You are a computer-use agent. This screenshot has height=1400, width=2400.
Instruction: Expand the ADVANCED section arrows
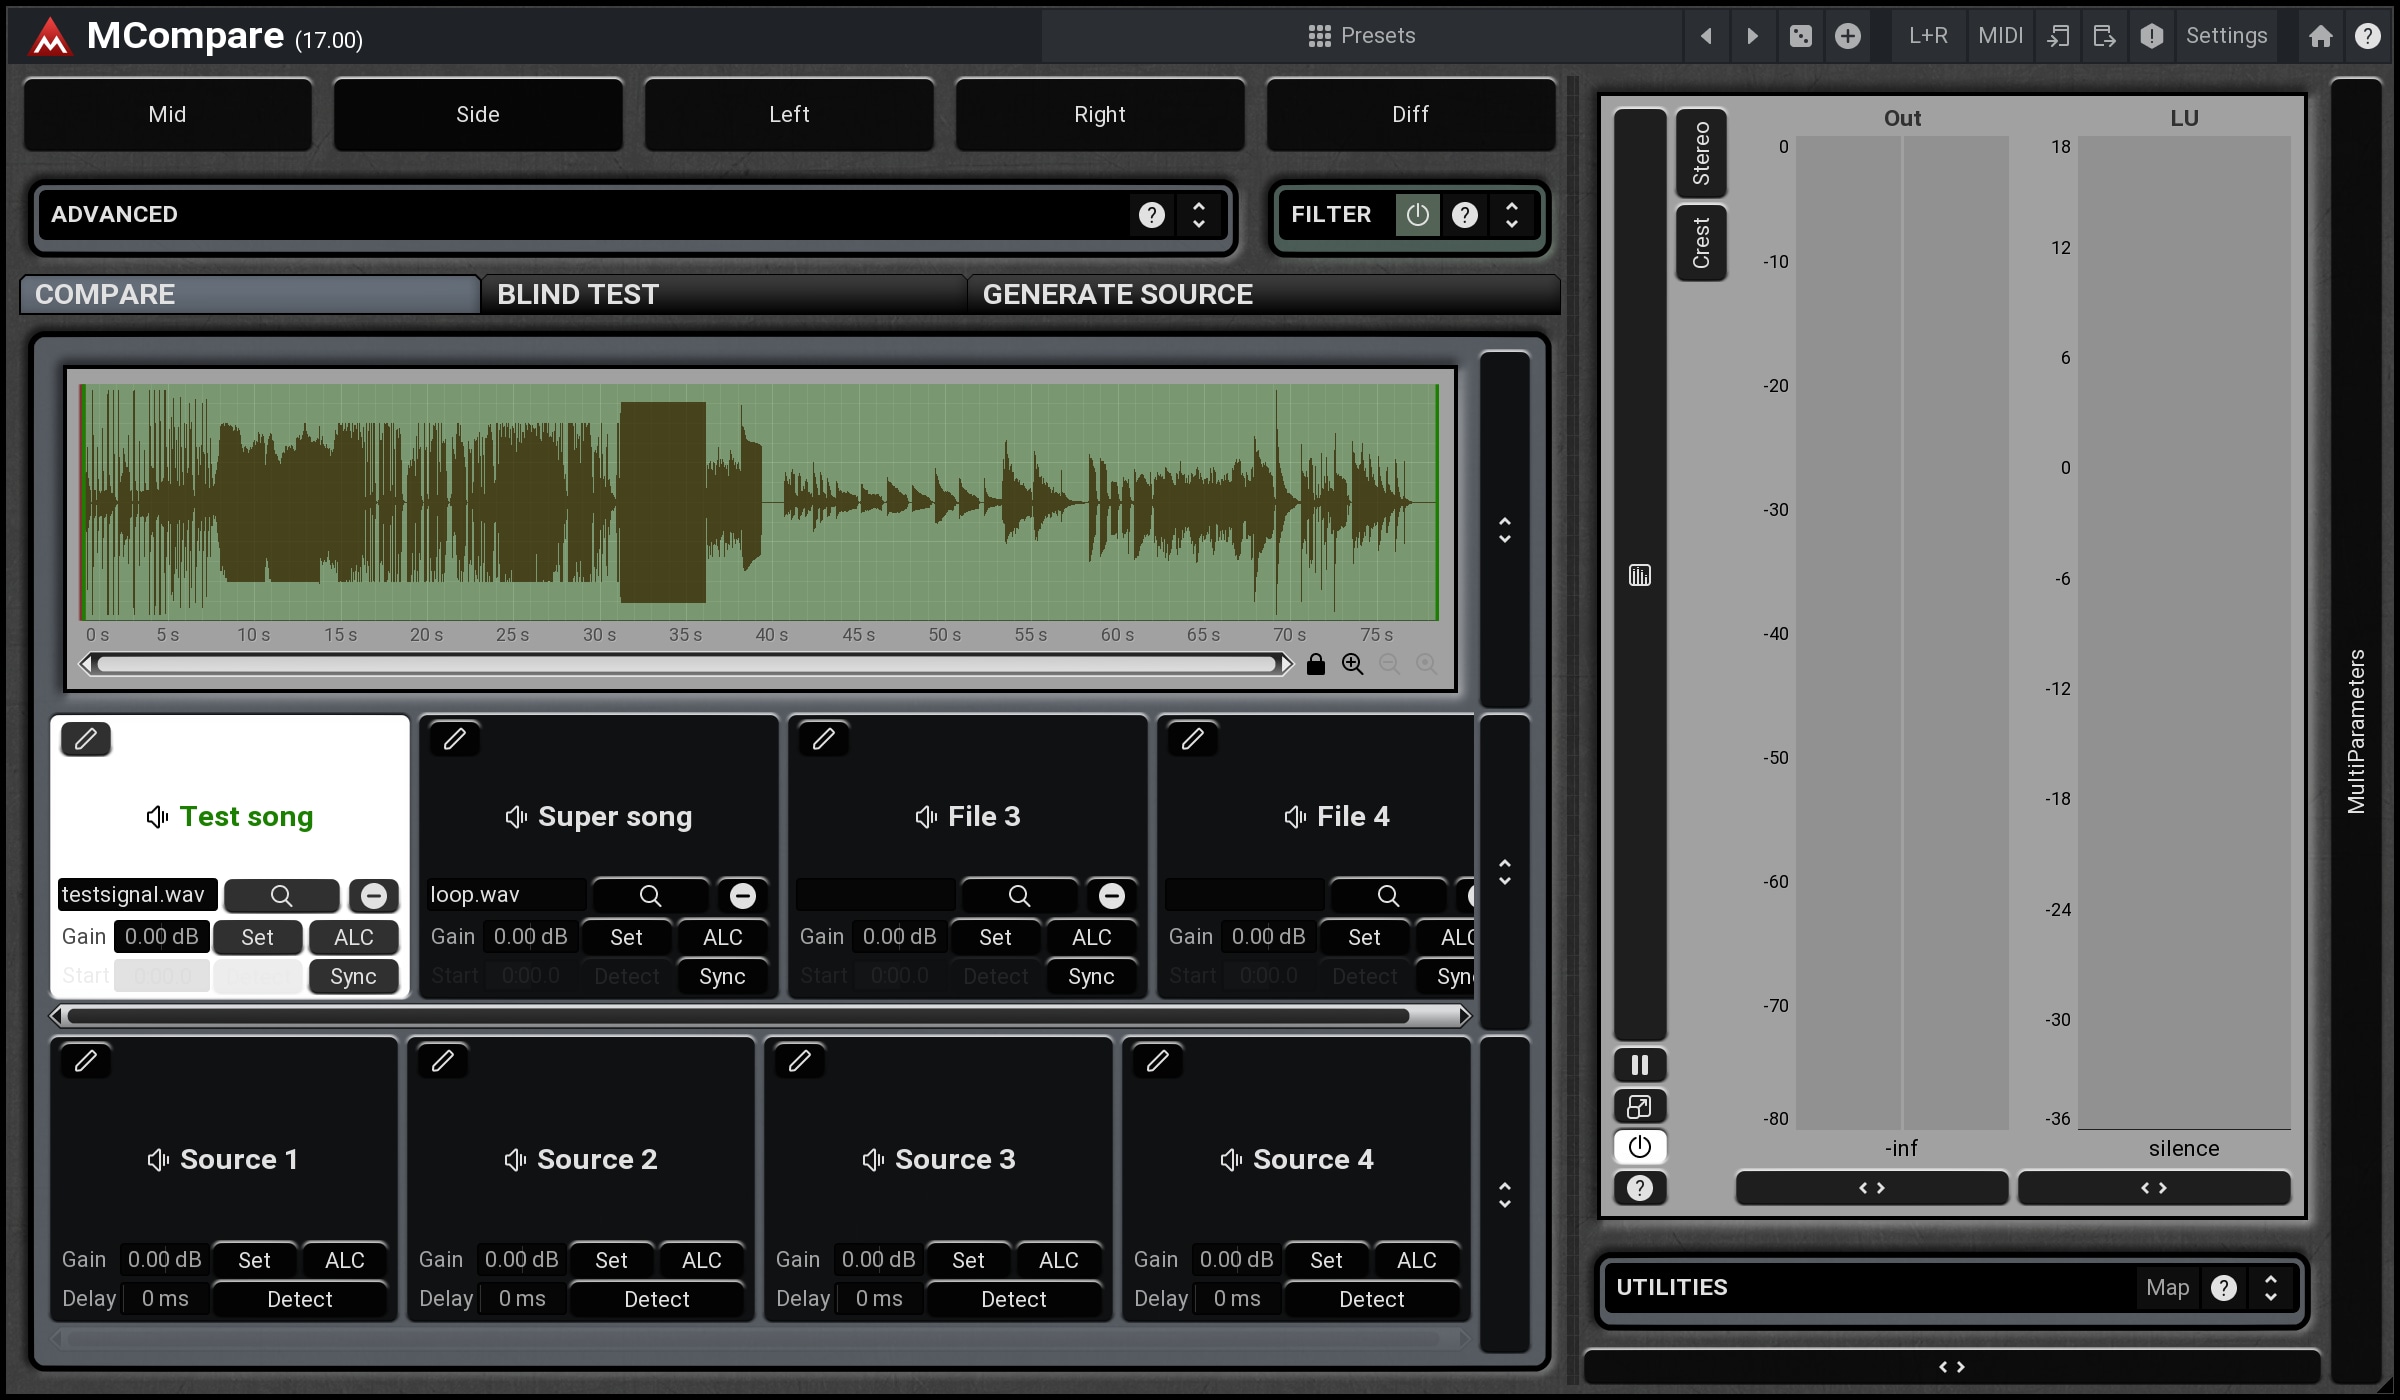point(1198,214)
